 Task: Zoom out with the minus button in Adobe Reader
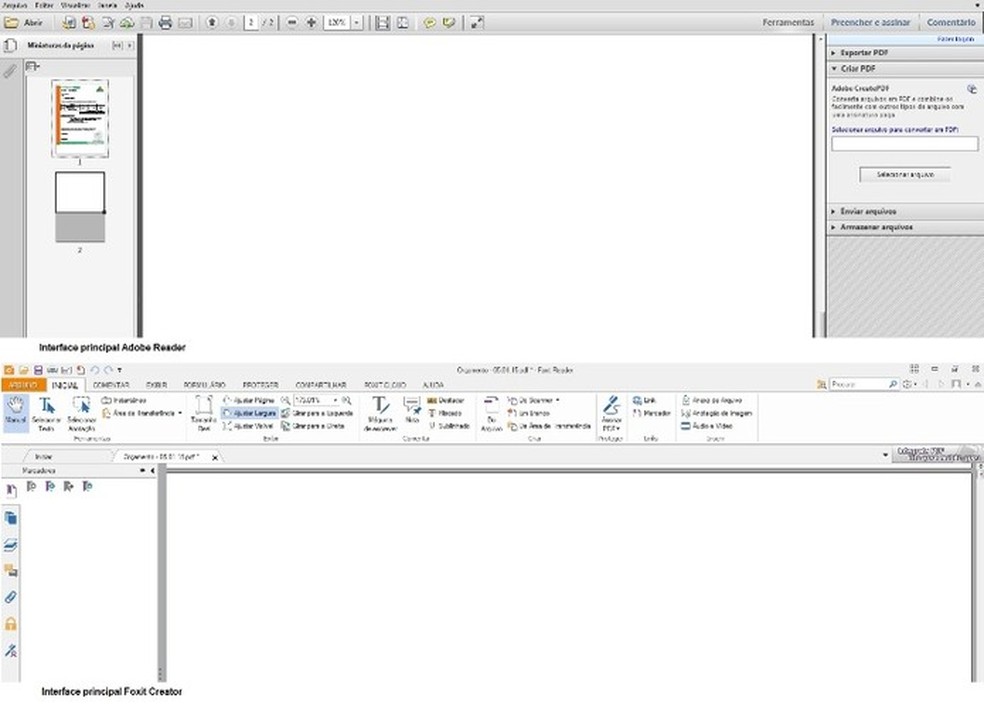point(292,23)
